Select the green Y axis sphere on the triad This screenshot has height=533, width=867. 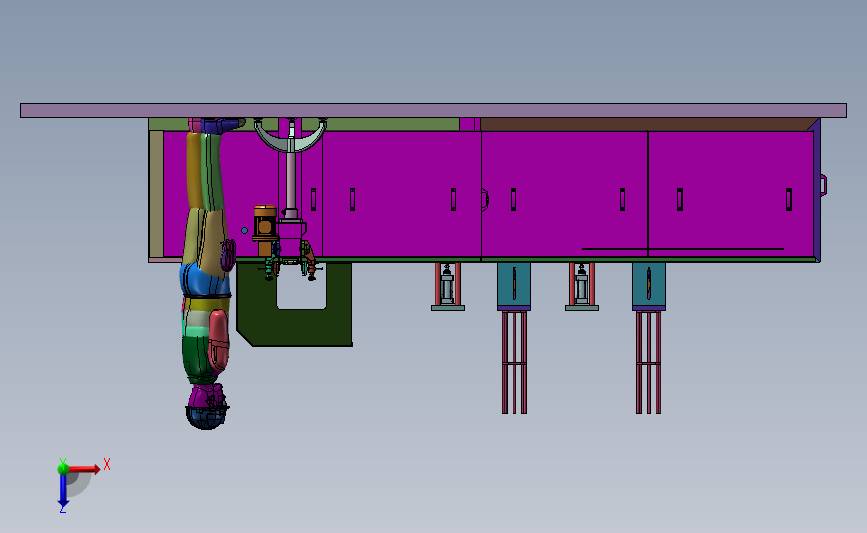click(x=63, y=469)
